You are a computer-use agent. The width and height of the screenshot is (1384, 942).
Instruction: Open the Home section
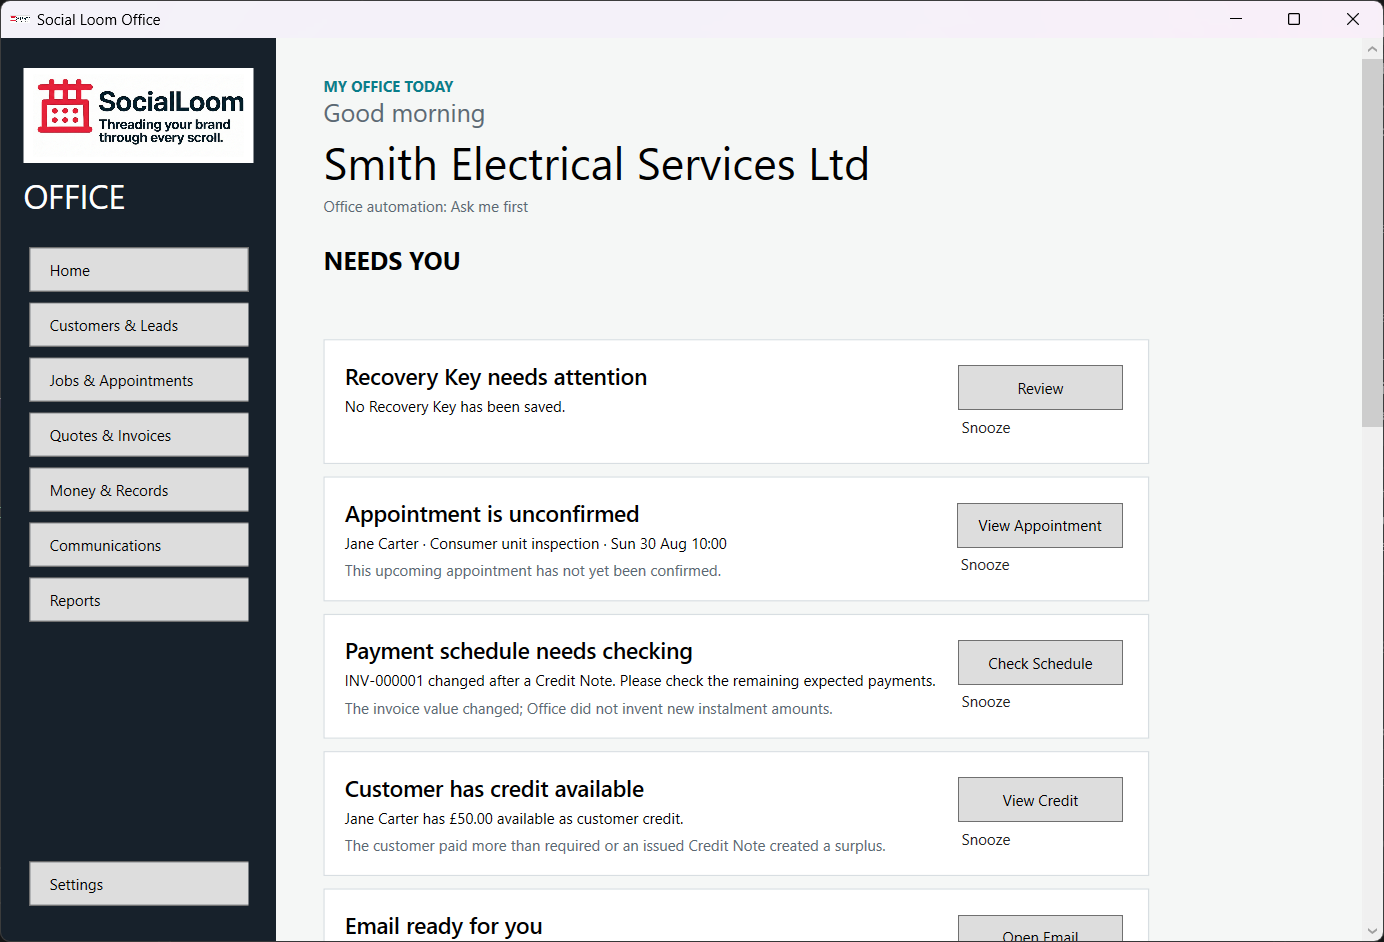pos(139,270)
